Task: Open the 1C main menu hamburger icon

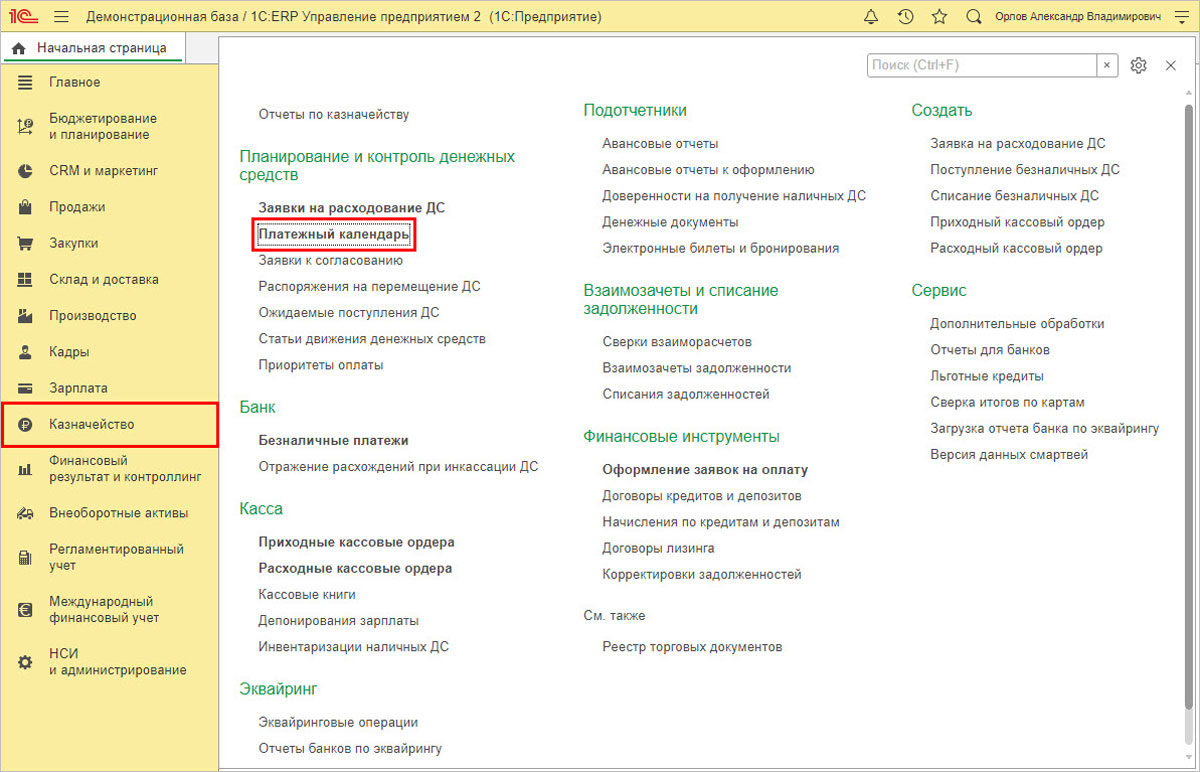Action: [x=61, y=17]
